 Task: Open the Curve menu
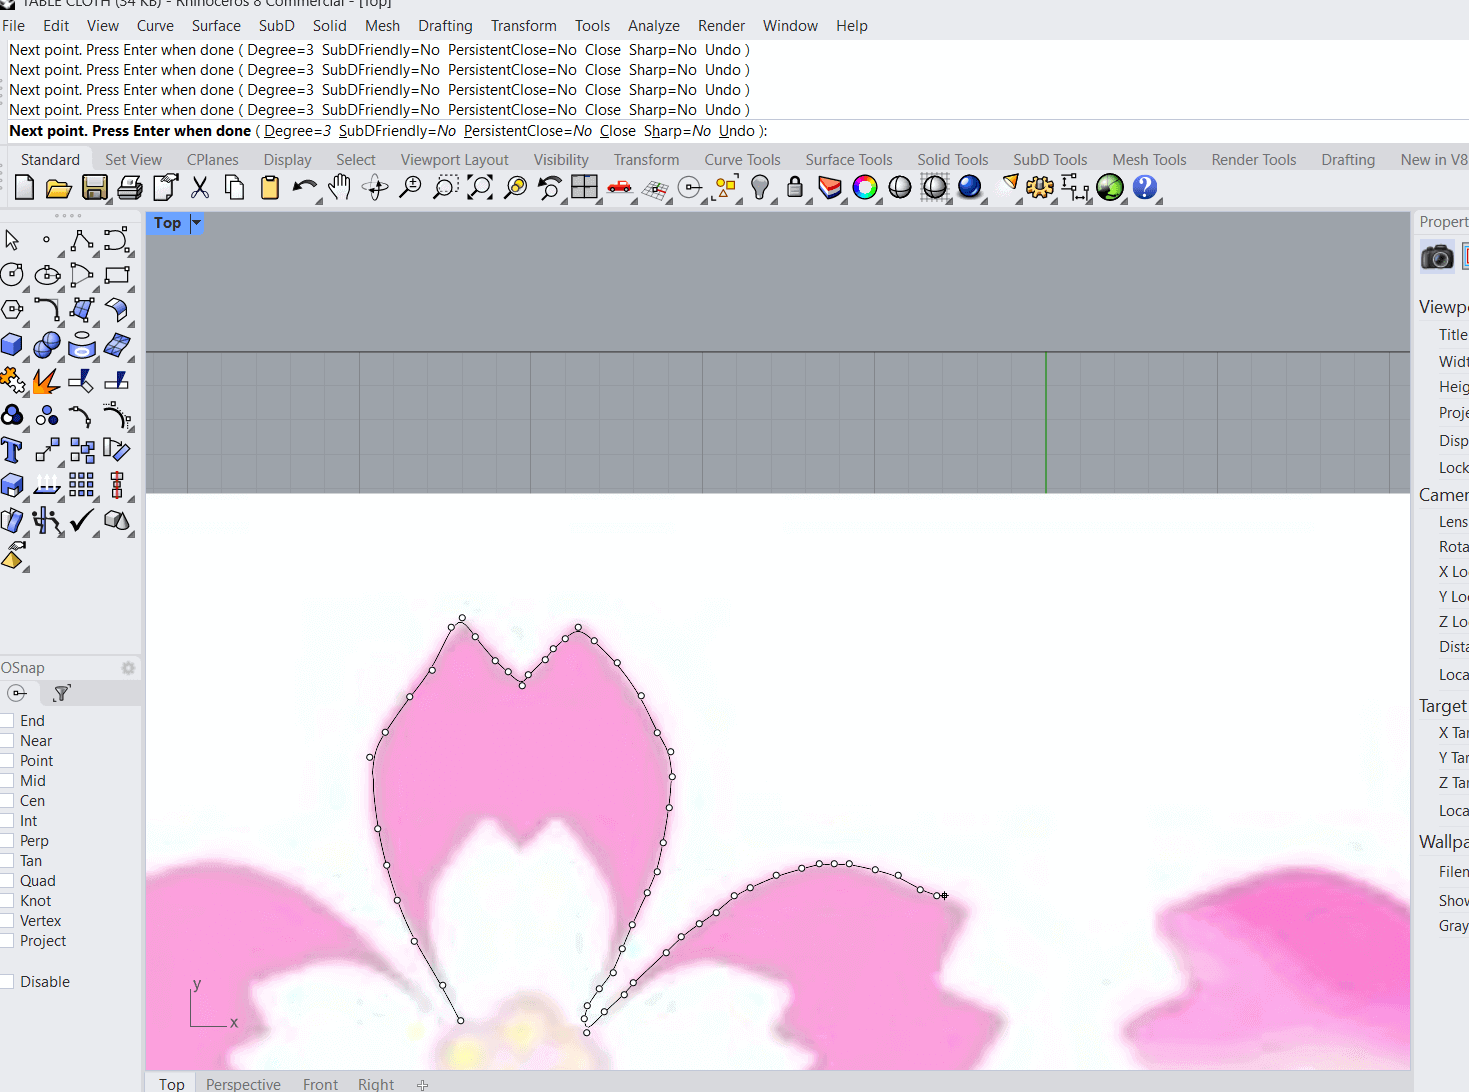tap(155, 26)
